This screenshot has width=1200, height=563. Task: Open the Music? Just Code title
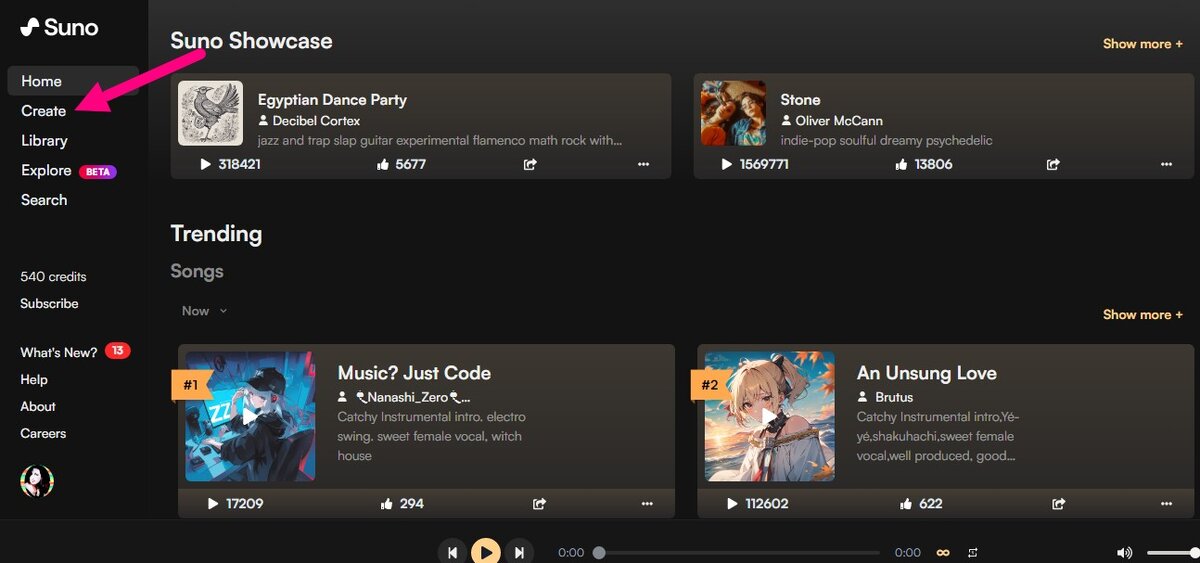(414, 373)
